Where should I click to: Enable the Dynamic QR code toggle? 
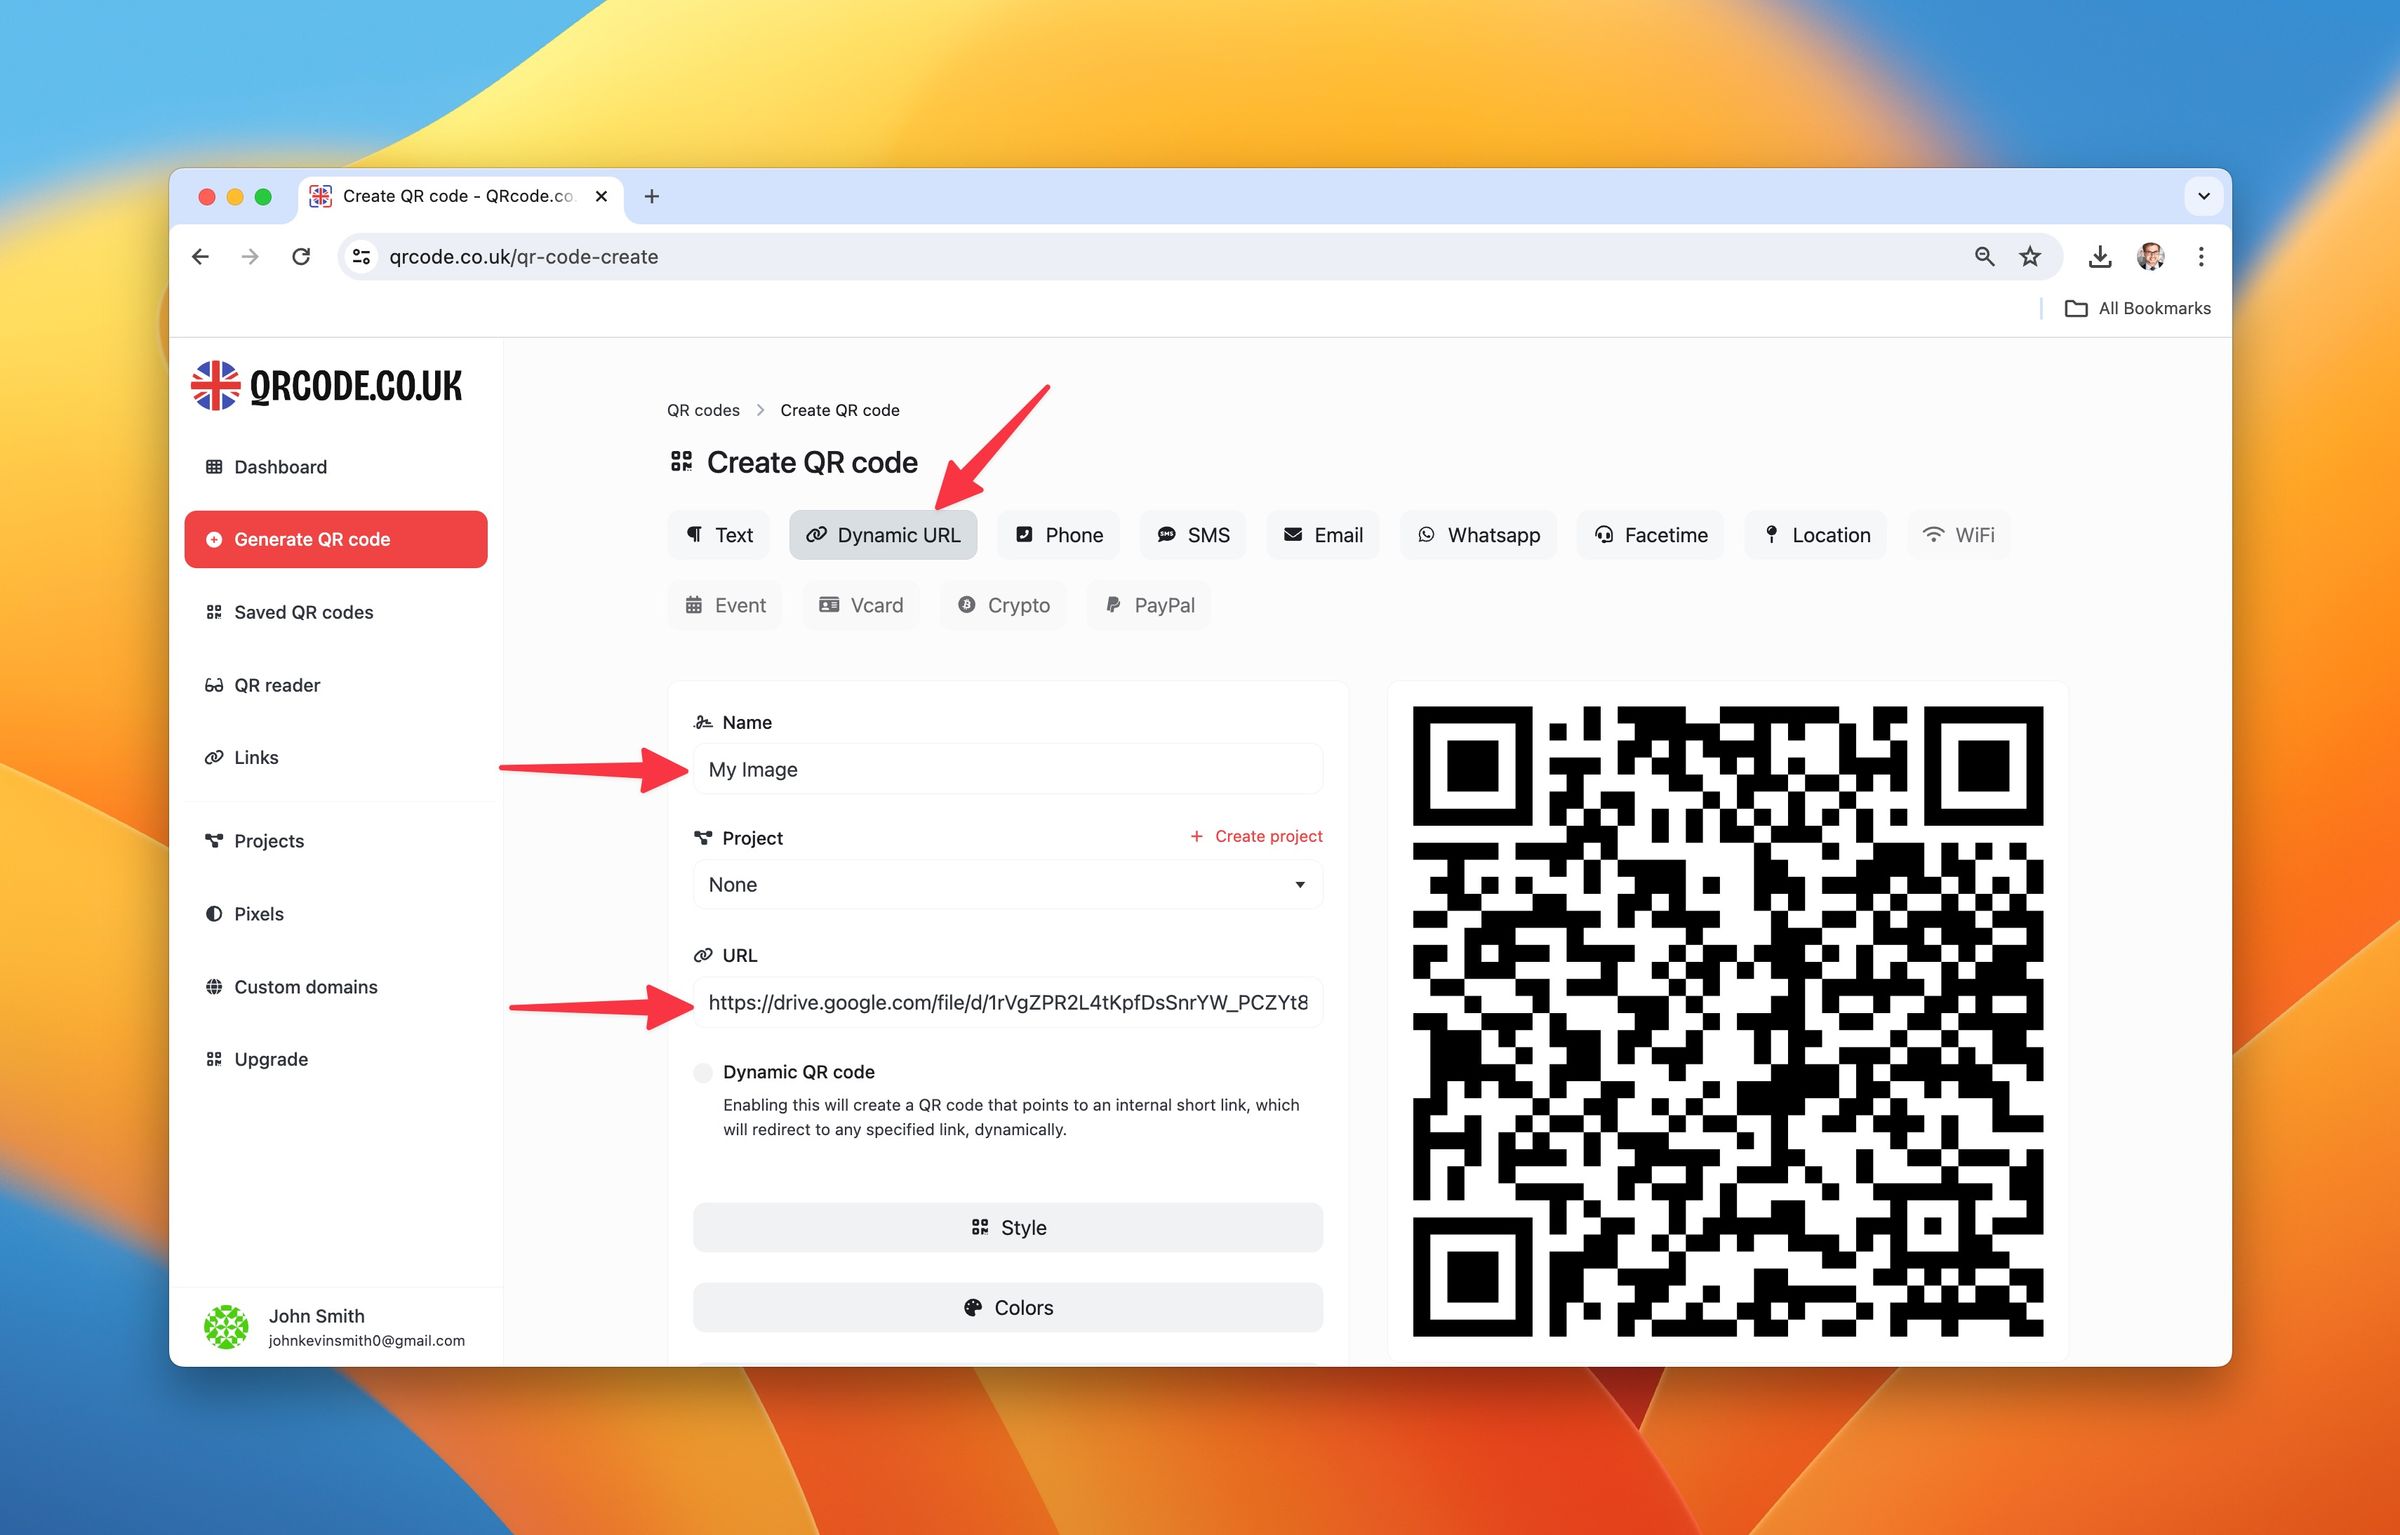coord(703,1072)
